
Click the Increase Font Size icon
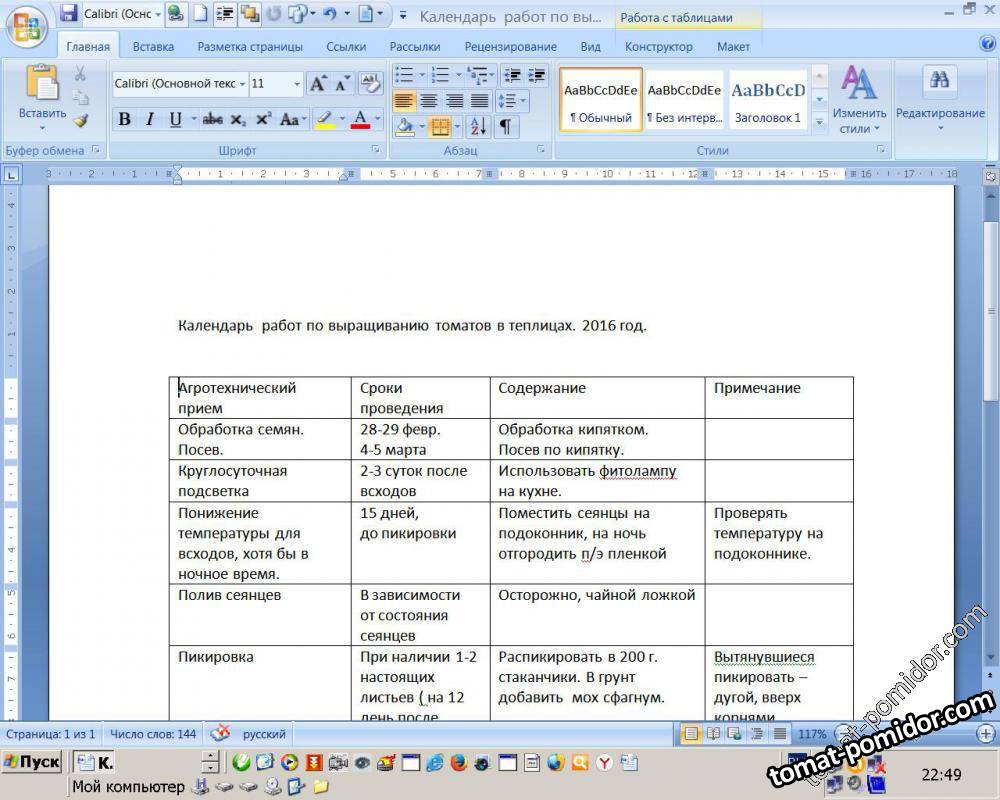(x=317, y=83)
